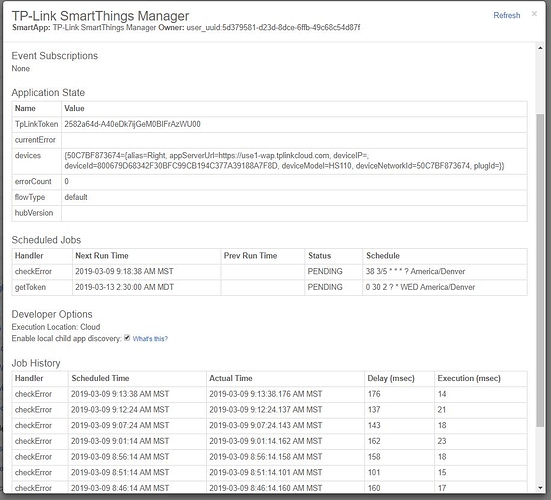This screenshot has width=551, height=500.
Task: Click the TpLinkToken name cell
Action: [37, 124]
